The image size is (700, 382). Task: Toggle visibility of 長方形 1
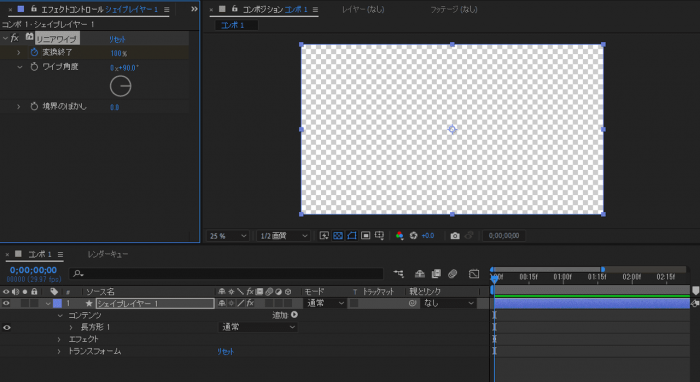[6, 328]
